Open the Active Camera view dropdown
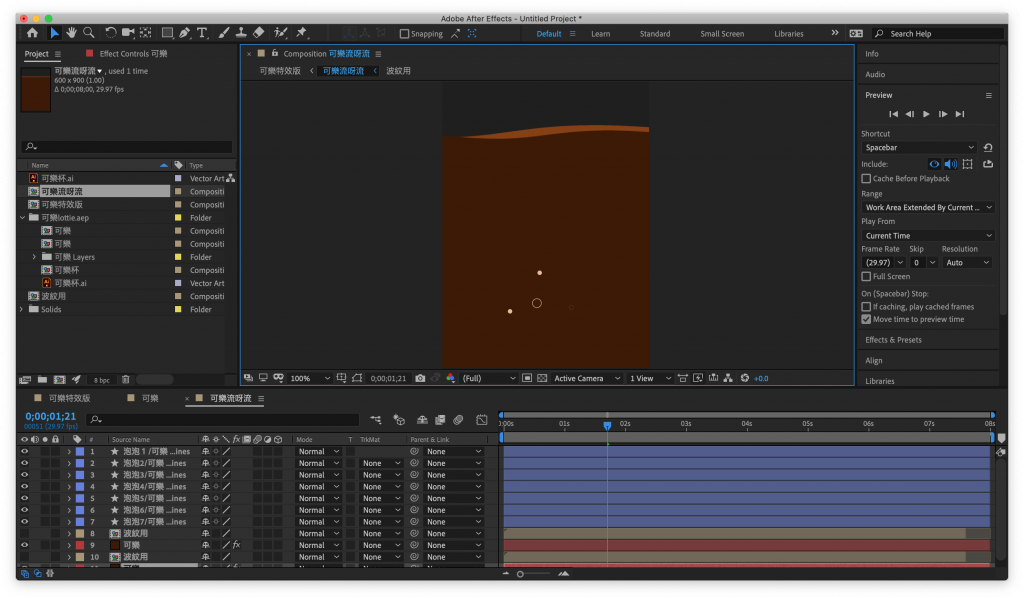This screenshot has height=599, width=1024. pyautogui.click(x=585, y=378)
